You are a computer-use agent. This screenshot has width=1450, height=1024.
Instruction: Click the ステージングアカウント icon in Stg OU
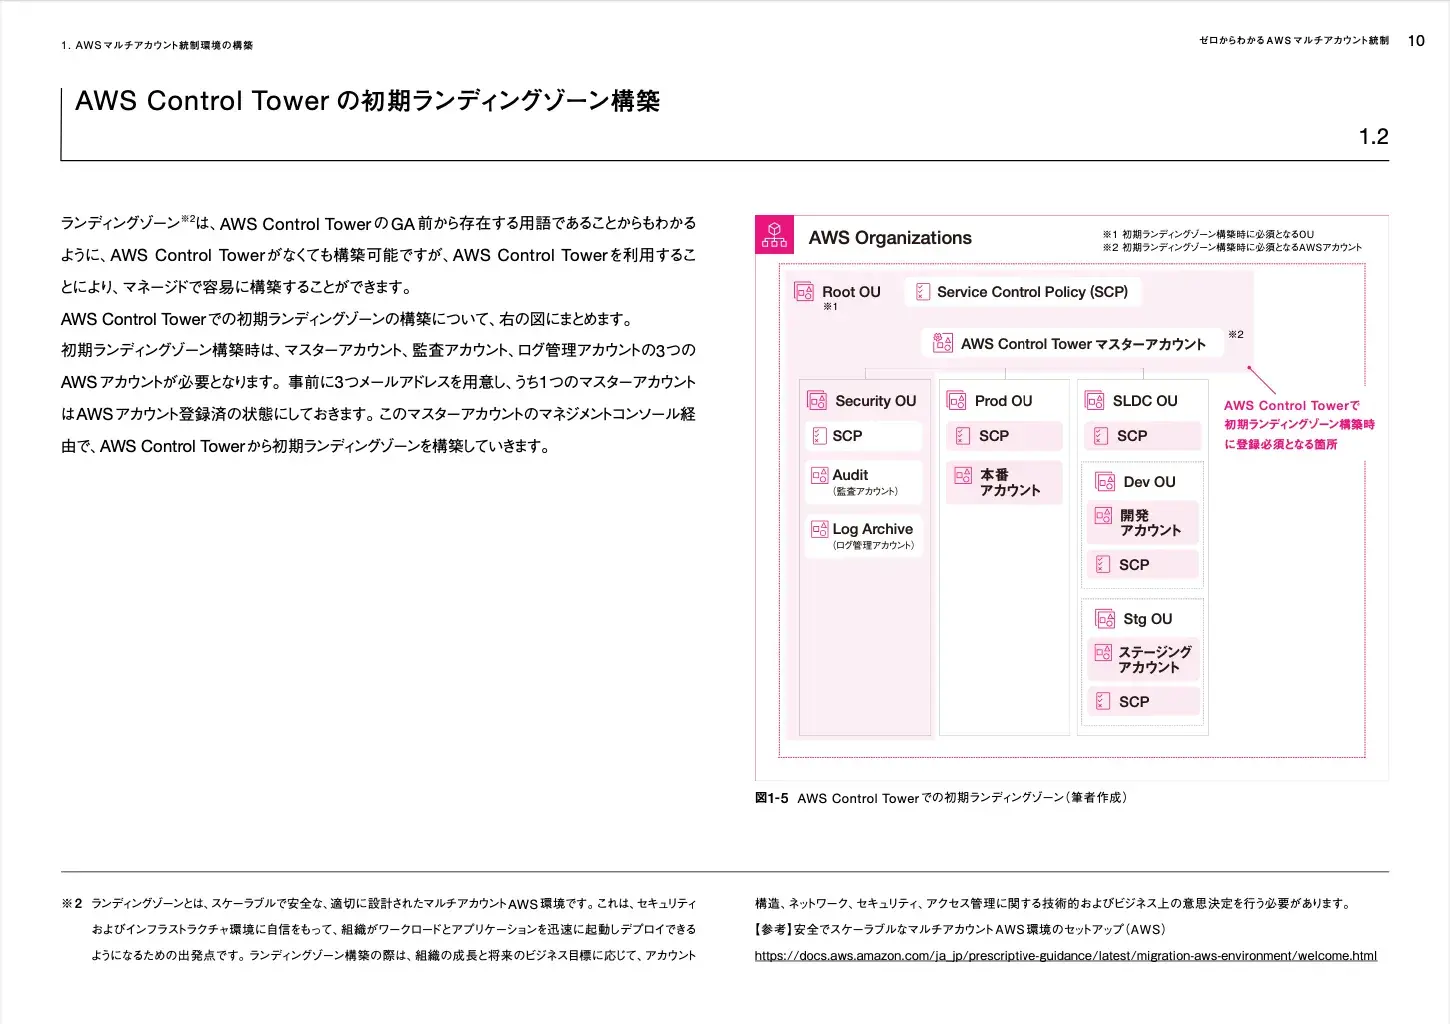[1102, 650]
